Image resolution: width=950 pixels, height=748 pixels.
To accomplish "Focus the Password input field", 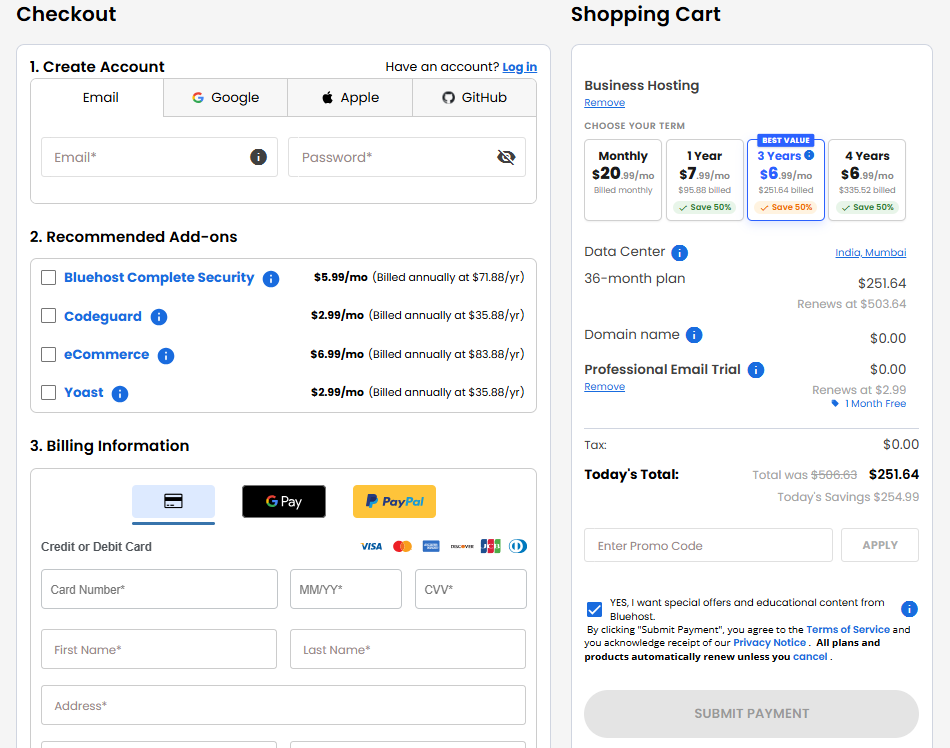I will (x=407, y=157).
